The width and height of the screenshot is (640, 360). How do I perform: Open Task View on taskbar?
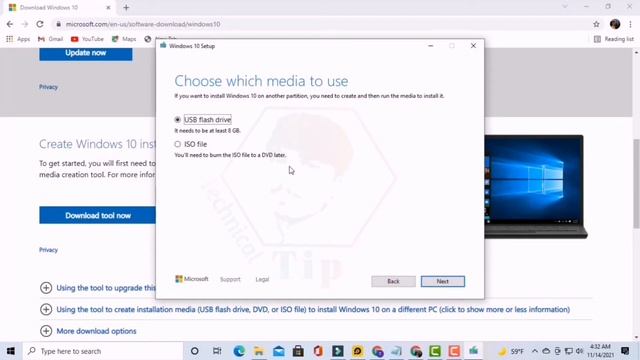217,351
